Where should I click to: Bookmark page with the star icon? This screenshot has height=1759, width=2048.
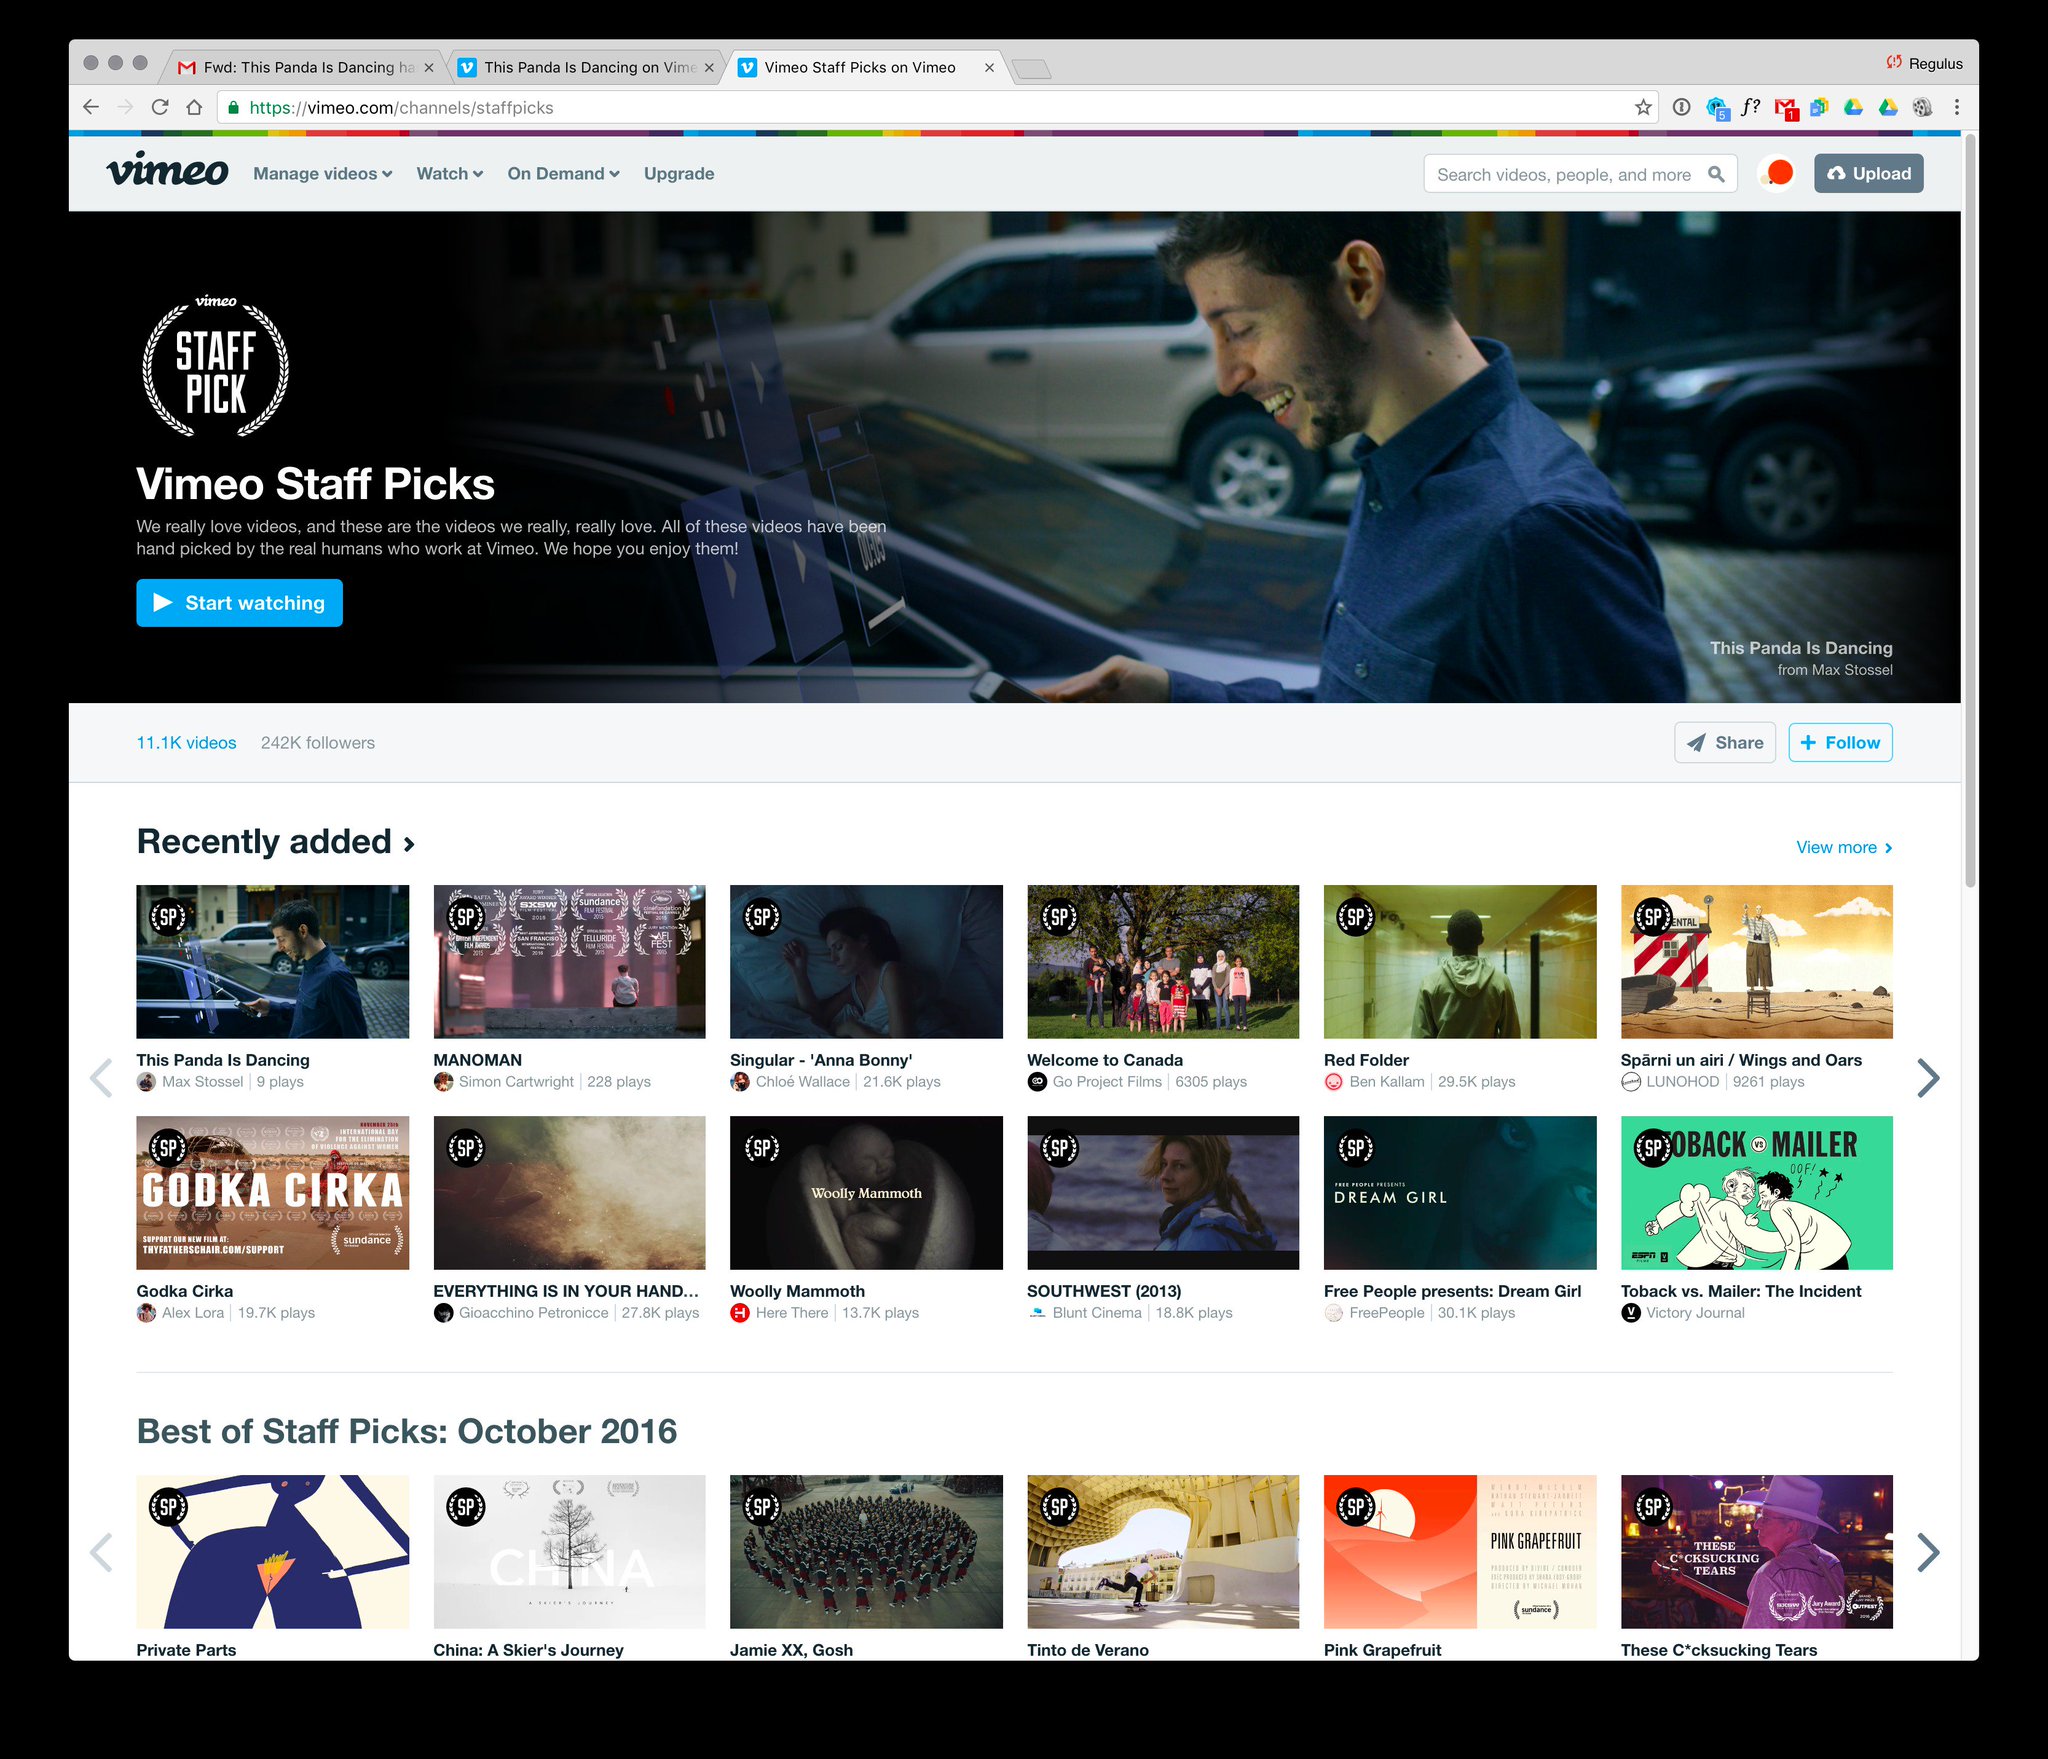coord(1642,107)
